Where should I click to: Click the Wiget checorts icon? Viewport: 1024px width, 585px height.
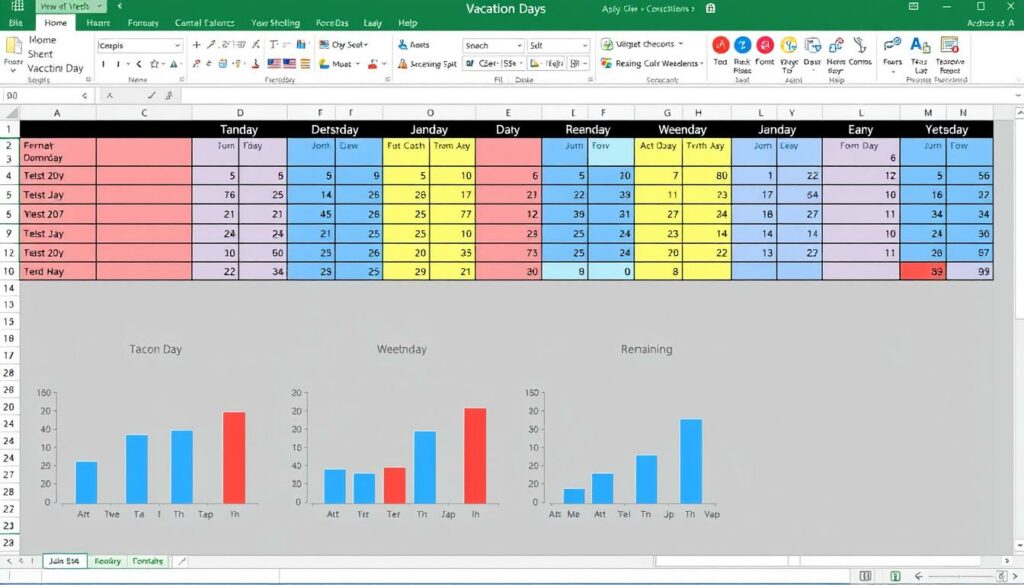[x=607, y=44]
